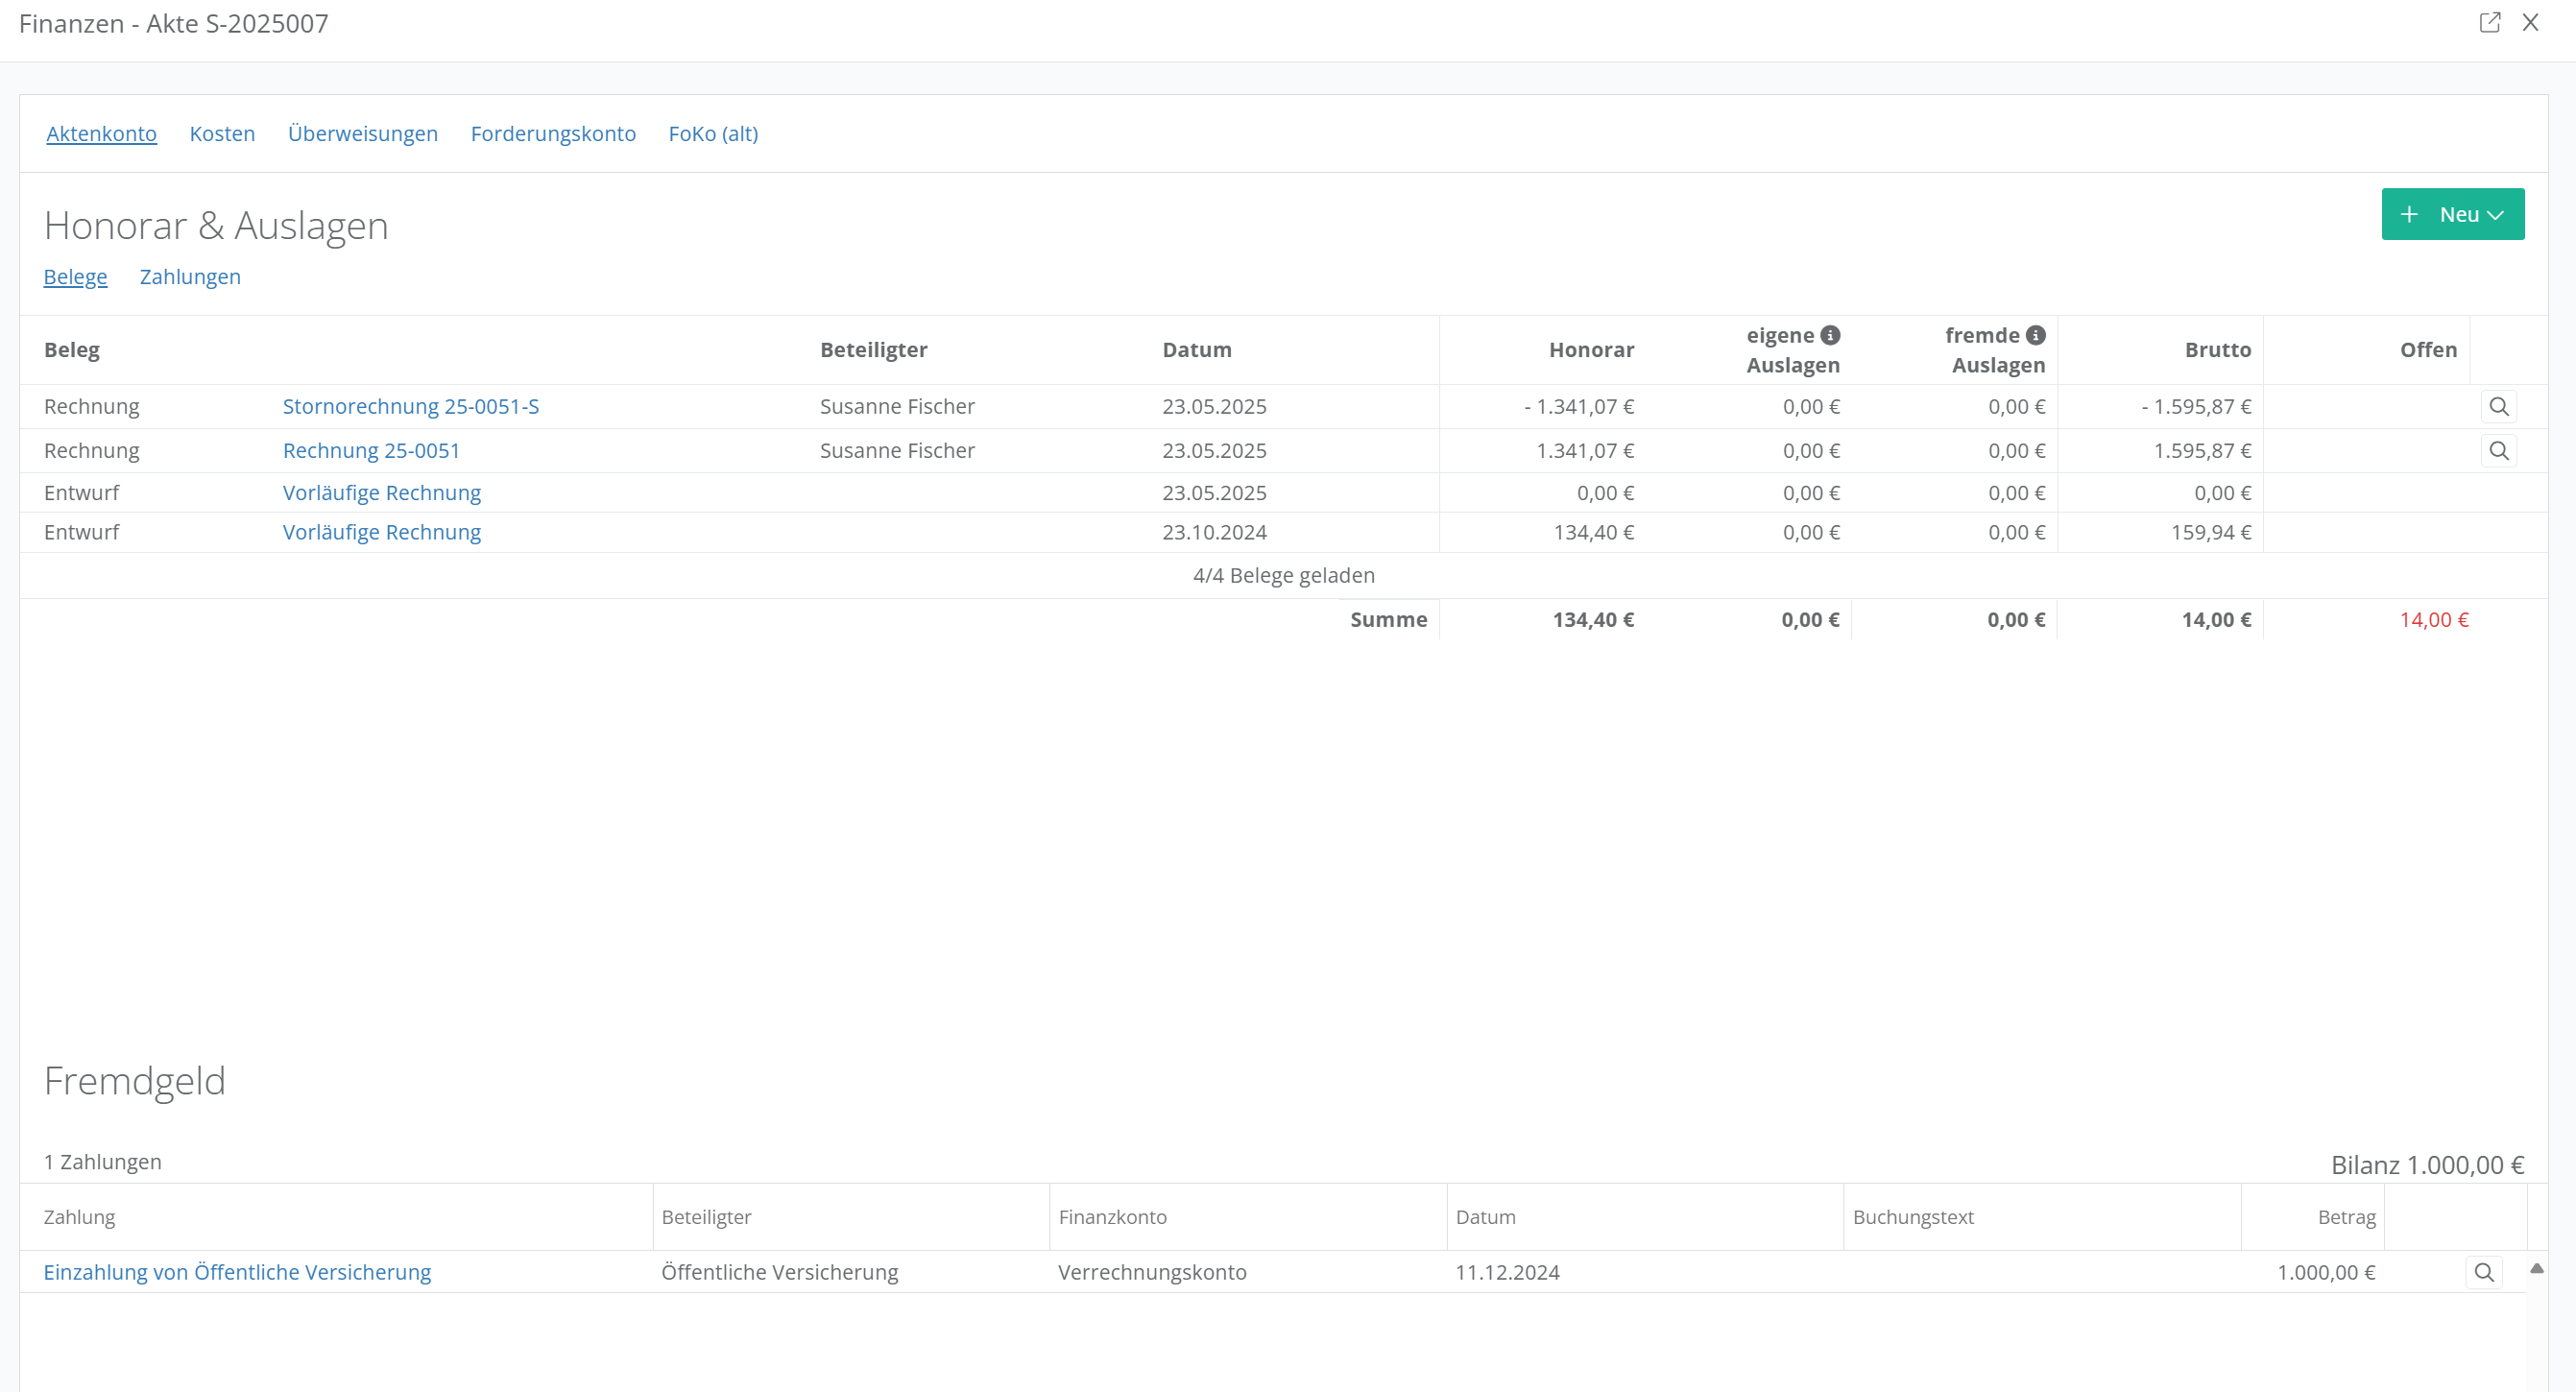Go to the Forderungskonto tab
Screen dimensions: 2576x1392
[x=553, y=133]
